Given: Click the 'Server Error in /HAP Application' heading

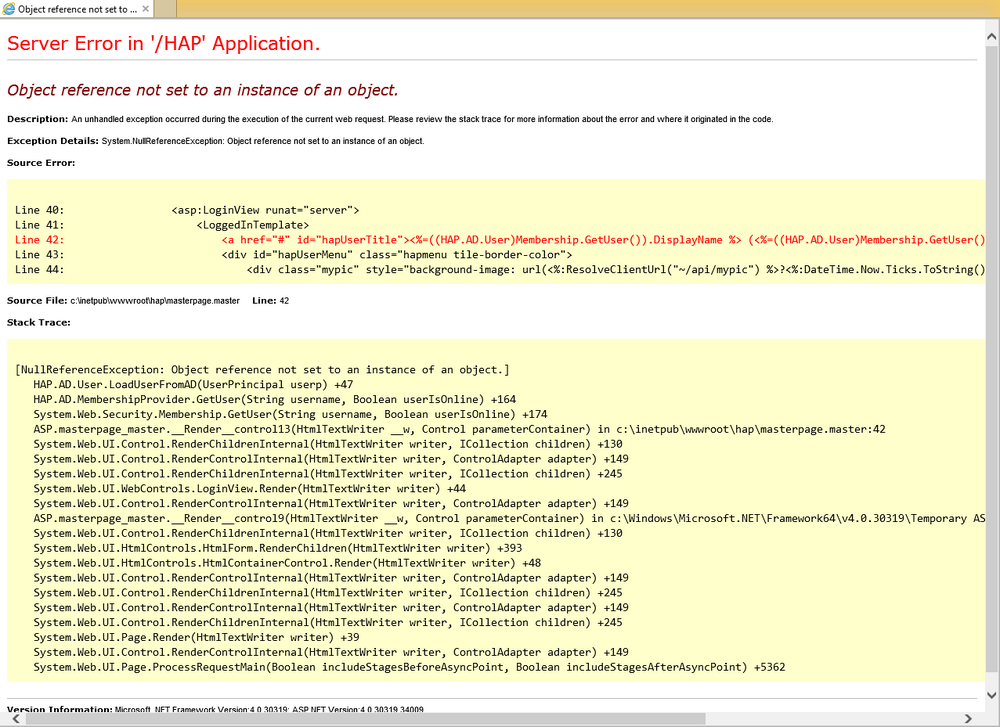Looking at the screenshot, I should tap(163, 43).
